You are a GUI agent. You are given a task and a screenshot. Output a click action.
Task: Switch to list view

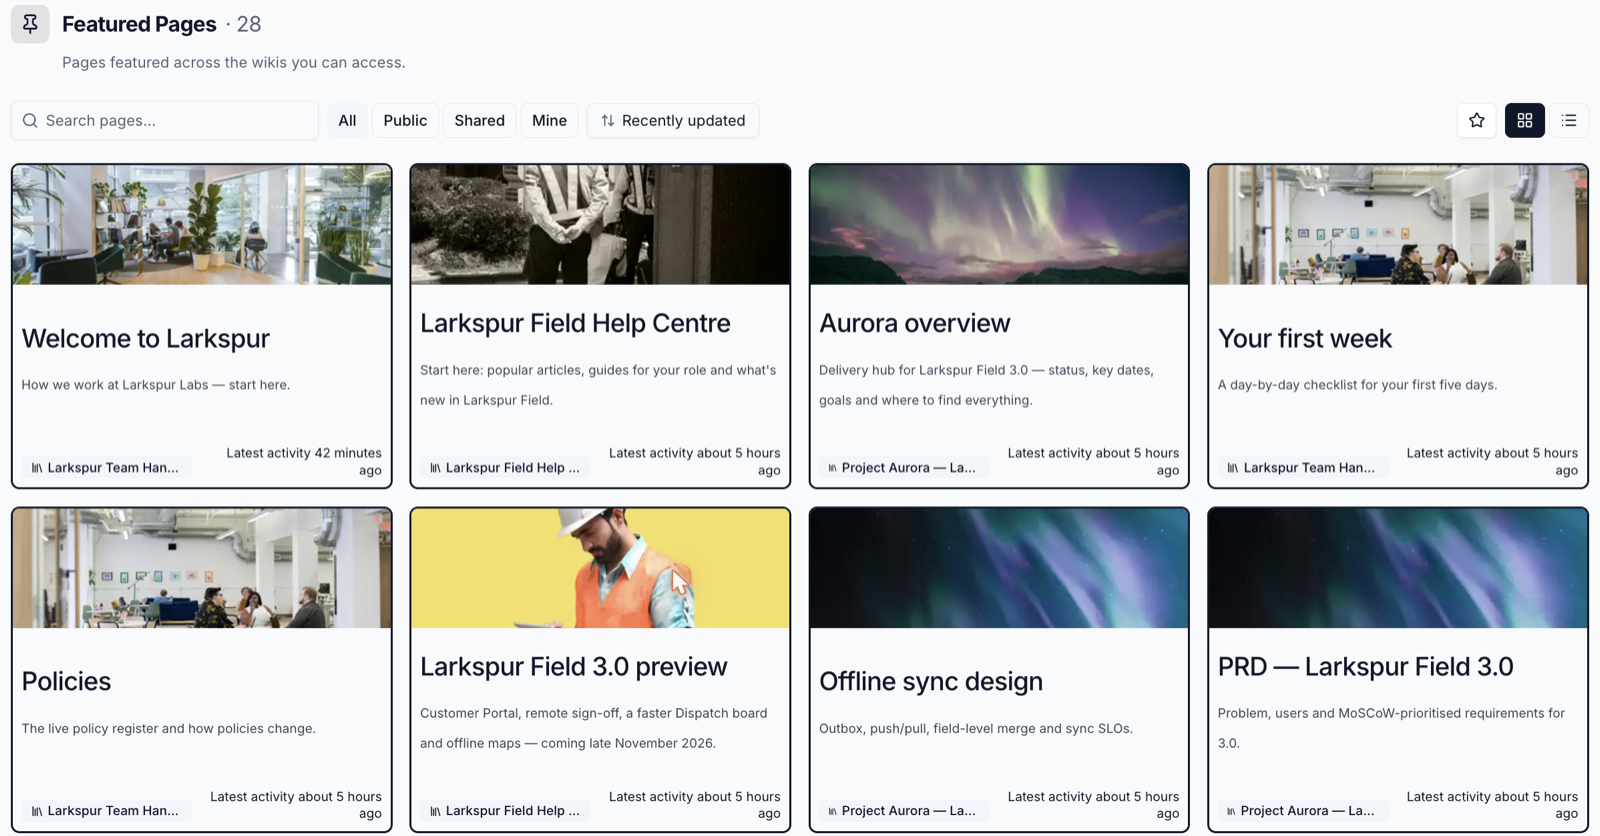[1569, 120]
